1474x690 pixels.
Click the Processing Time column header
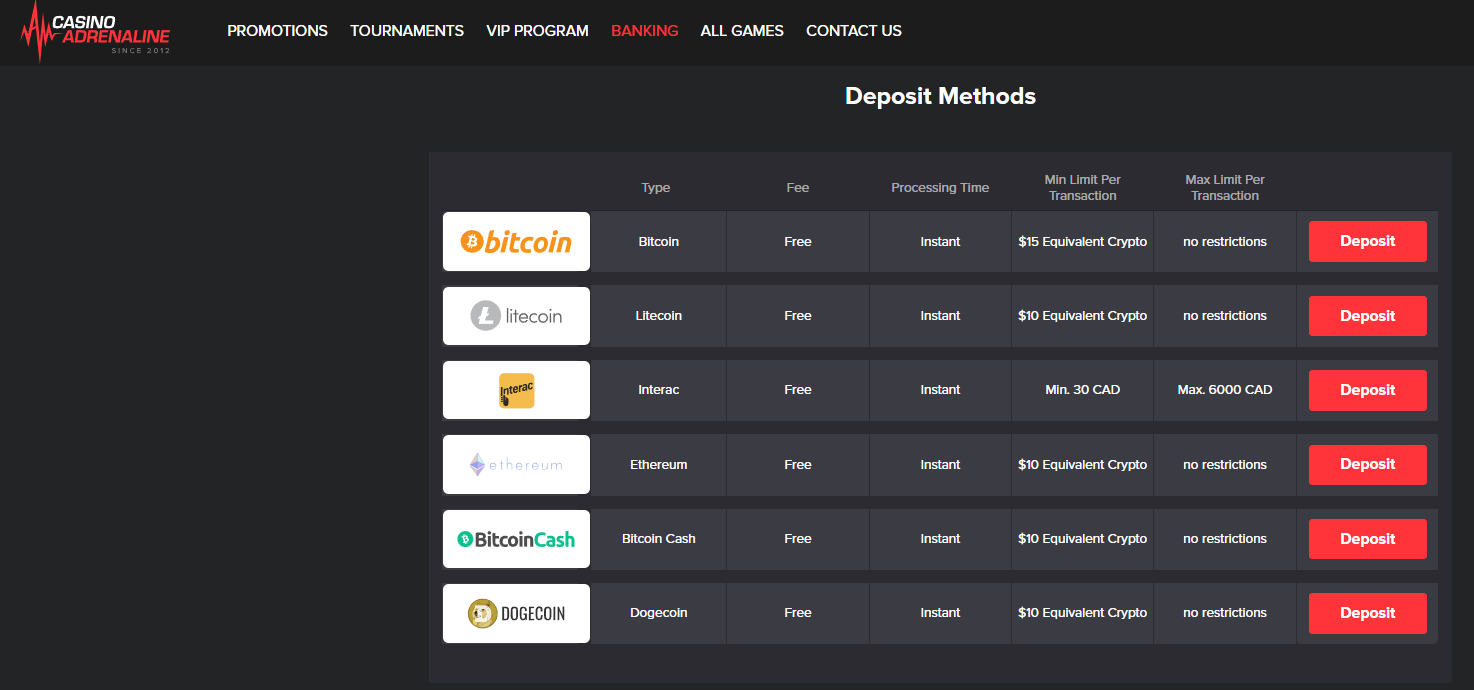(939, 187)
